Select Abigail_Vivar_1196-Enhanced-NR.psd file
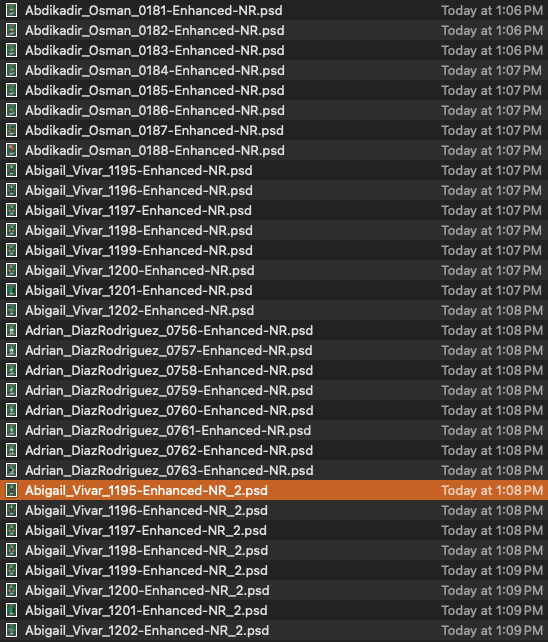The image size is (548, 642). tap(274, 190)
